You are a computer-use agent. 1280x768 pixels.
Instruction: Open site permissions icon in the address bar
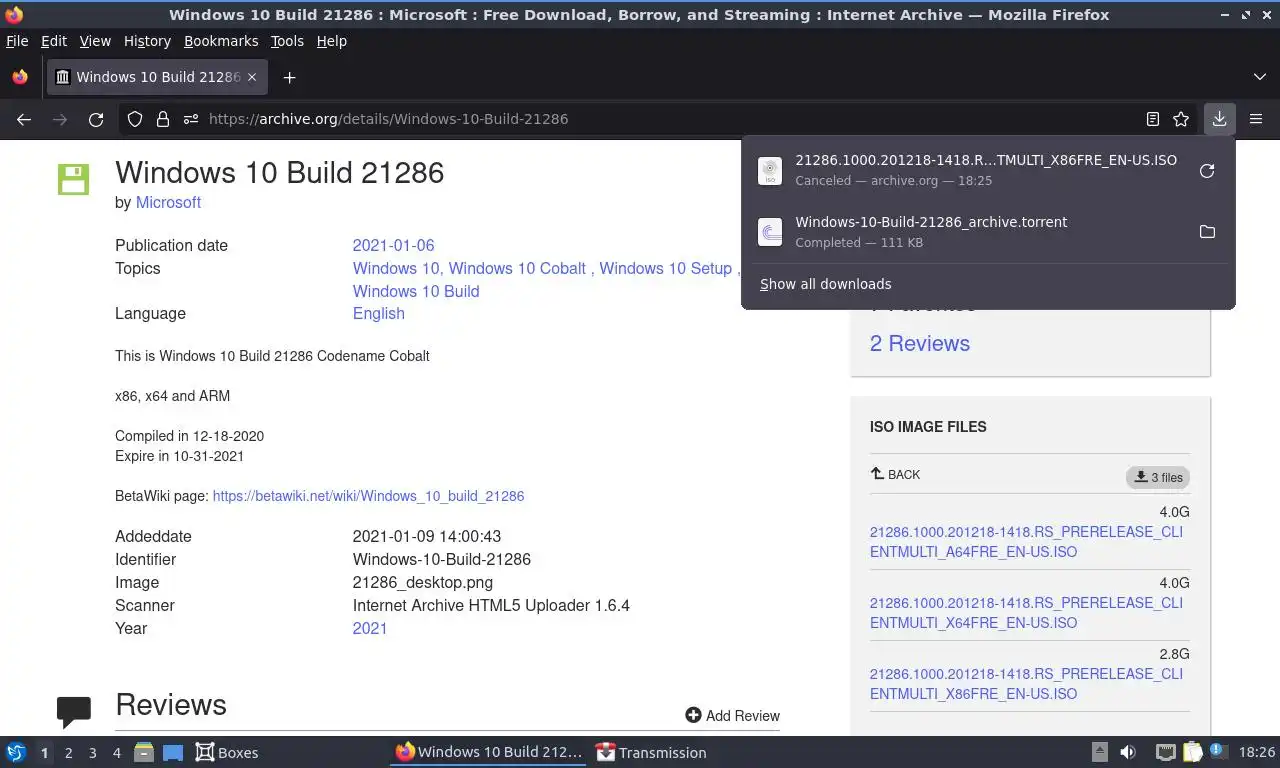(191, 119)
